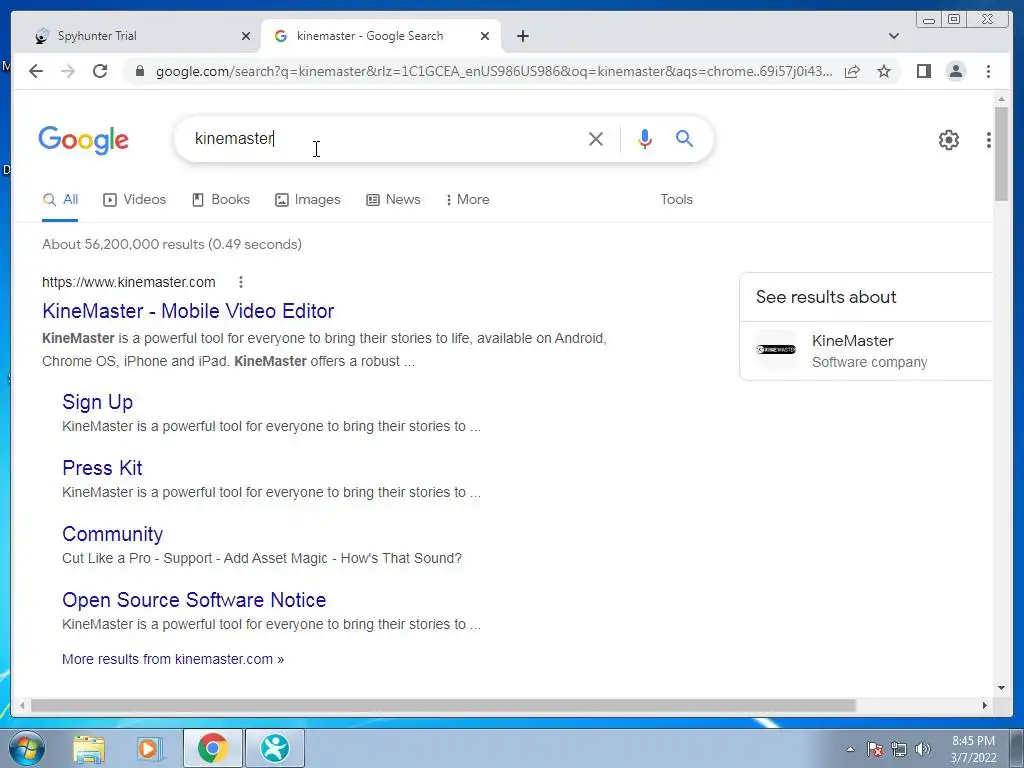1024x768 pixels.
Task: Switch to Images results
Action: point(308,200)
